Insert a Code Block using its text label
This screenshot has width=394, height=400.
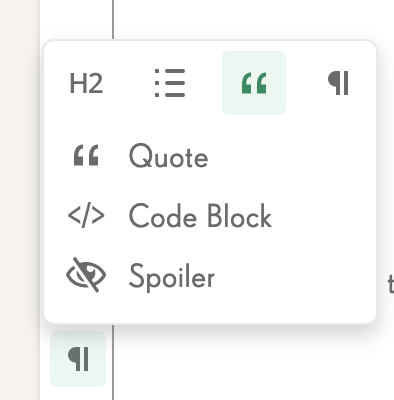coord(200,216)
